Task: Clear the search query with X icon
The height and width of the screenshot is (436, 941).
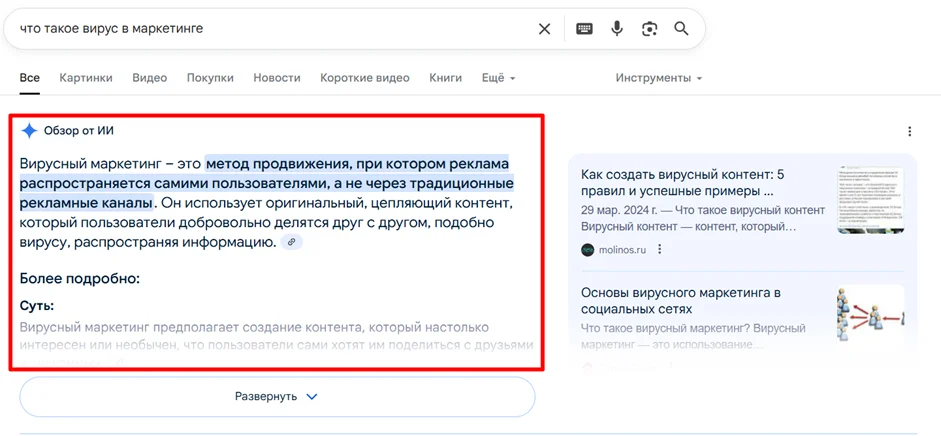Action: (544, 29)
